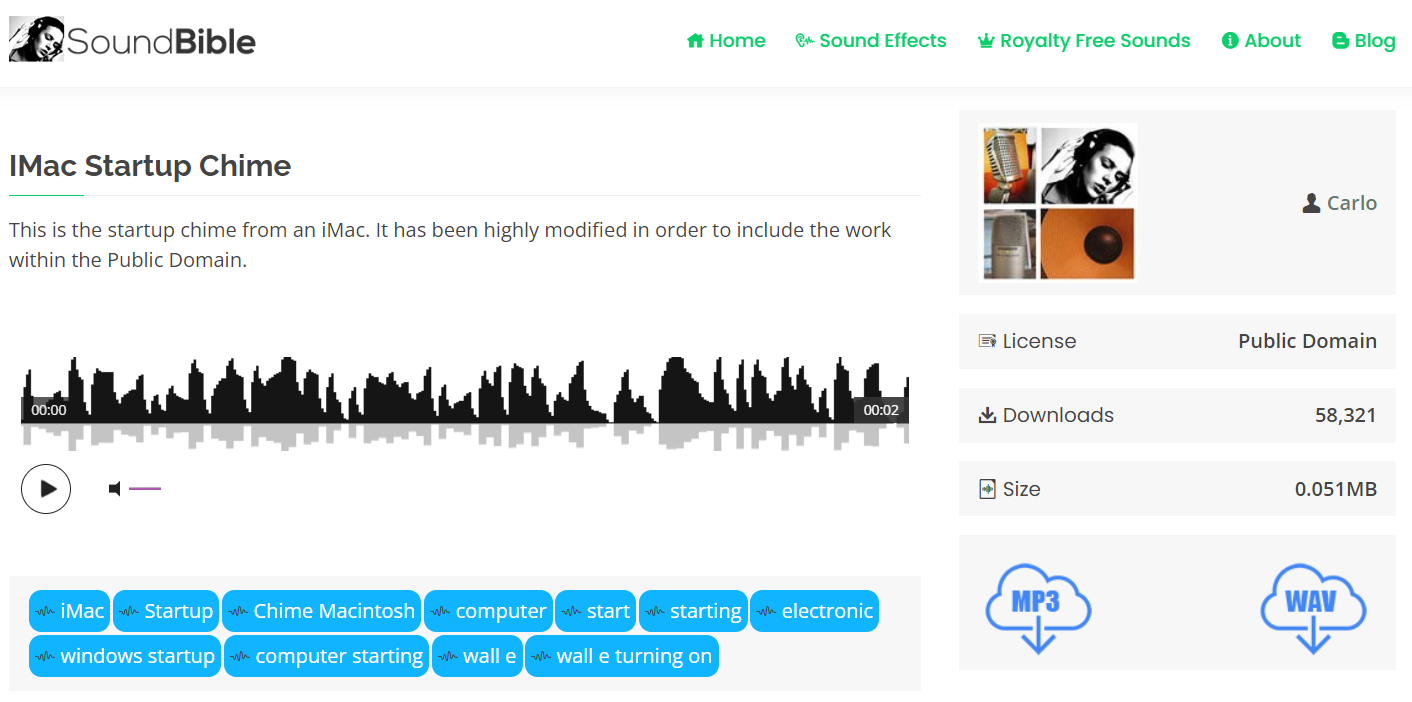This screenshot has width=1412, height=702.
Task: Open the author Carlo profile link
Action: [1352, 203]
